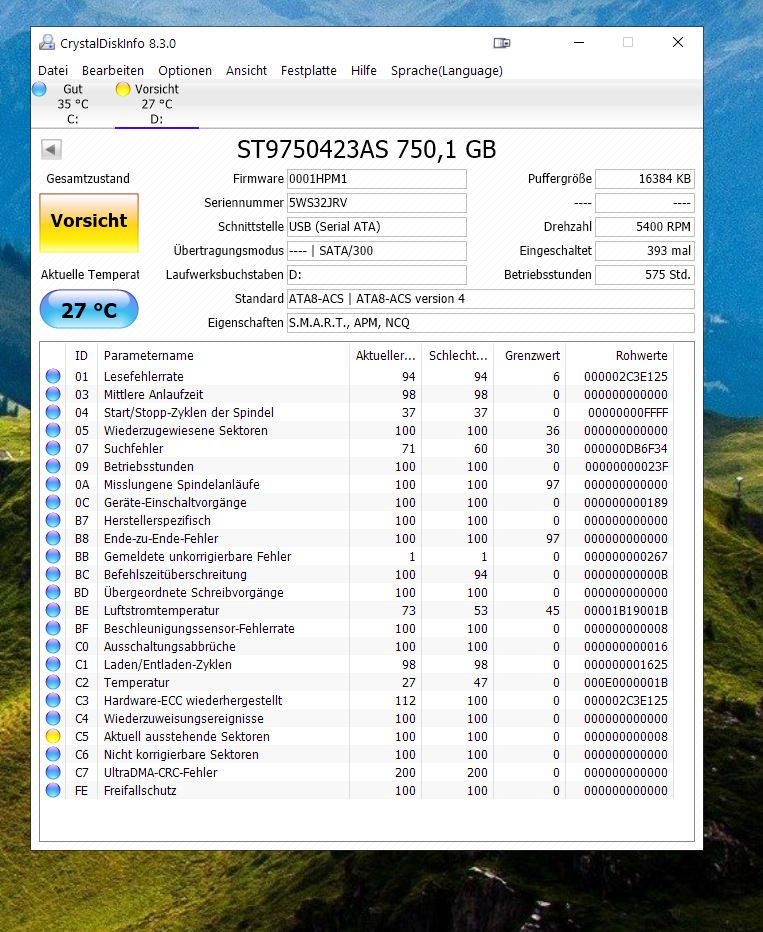
Task: Click the blue orb for Nicht korrigierbare Sektoren
Action: click(x=53, y=754)
